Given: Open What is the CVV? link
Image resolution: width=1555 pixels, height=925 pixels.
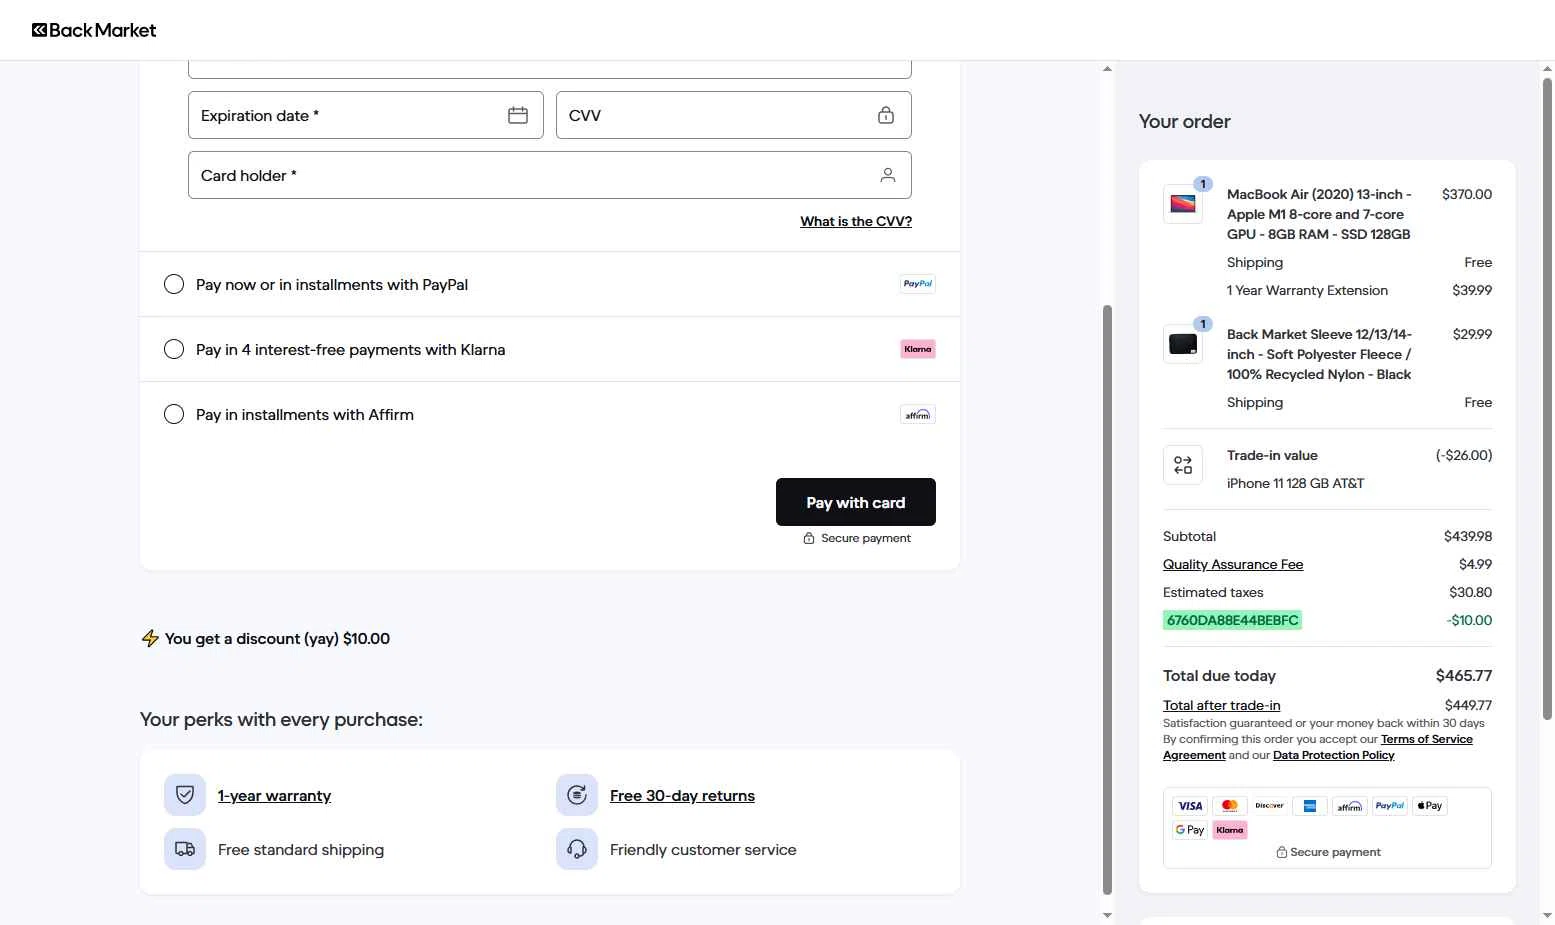Looking at the screenshot, I should (856, 221).
